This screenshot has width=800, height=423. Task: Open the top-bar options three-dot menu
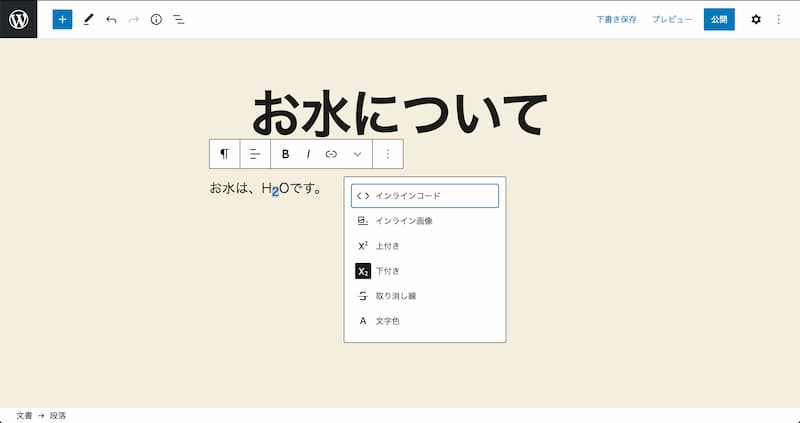click(x=779, y=19)
